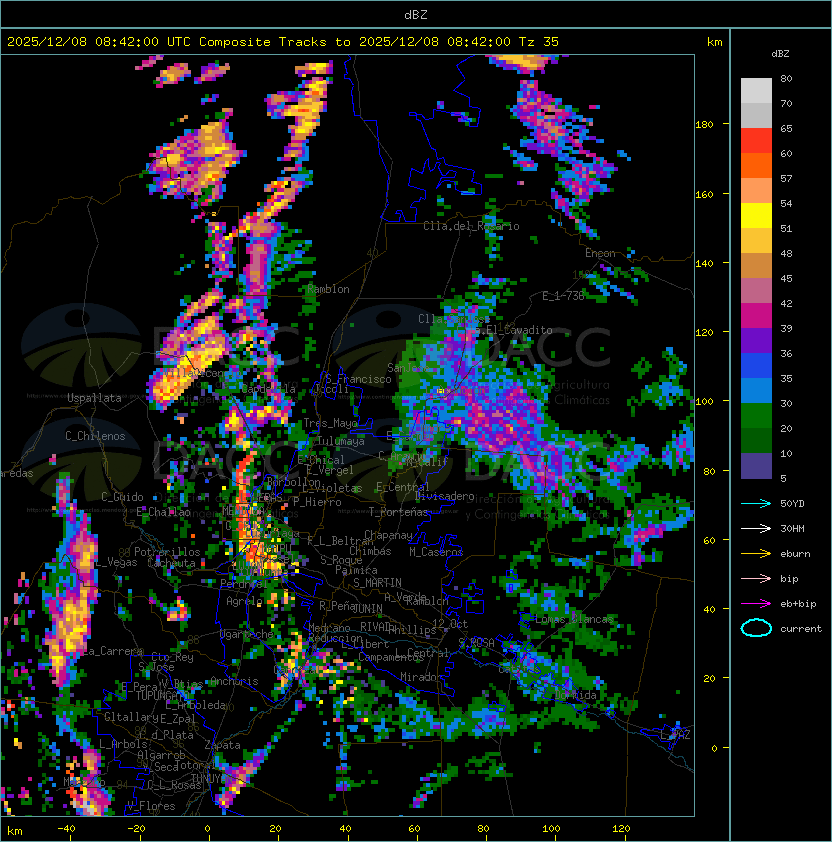Click the E_1-738 label
Screen dimensions: 832x842
(562, 296)
